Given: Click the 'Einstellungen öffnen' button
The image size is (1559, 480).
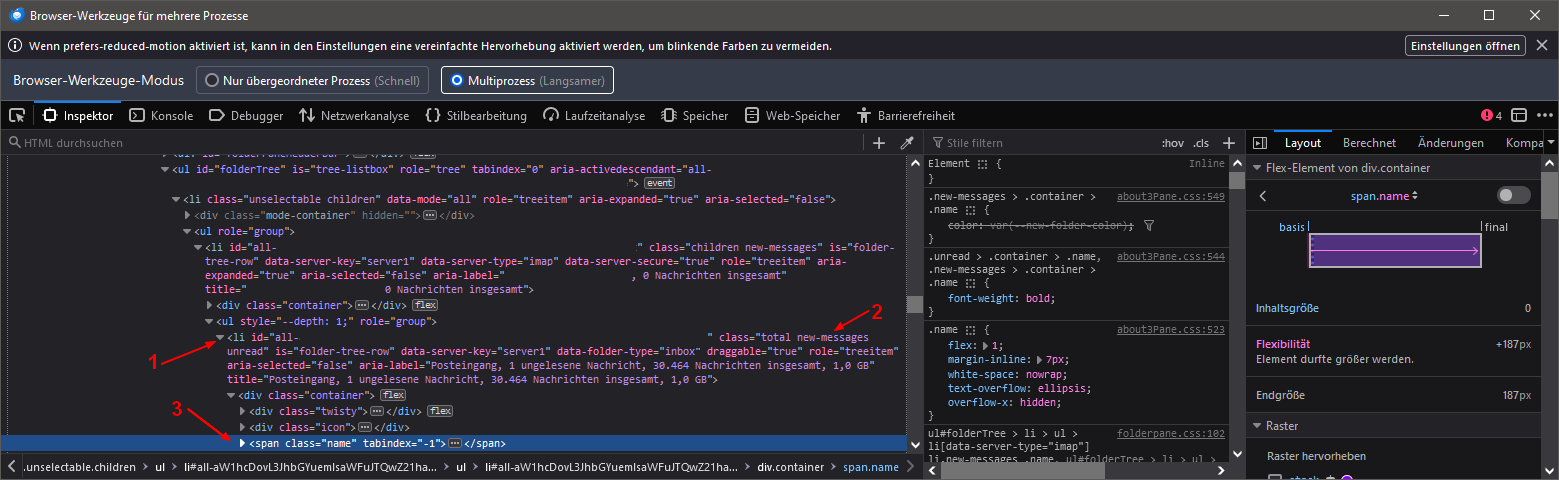Looking at the screenshot, I should pyautogui.click(x=1466, y=46).
